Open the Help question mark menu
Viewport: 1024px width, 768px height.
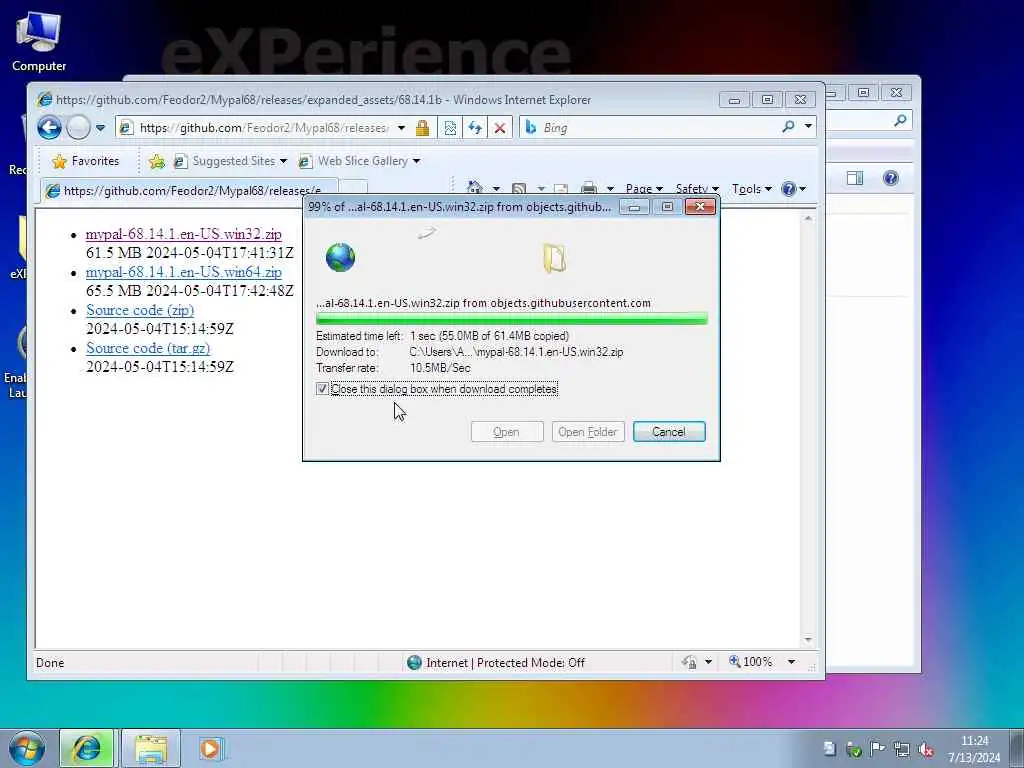coord(793,189)
